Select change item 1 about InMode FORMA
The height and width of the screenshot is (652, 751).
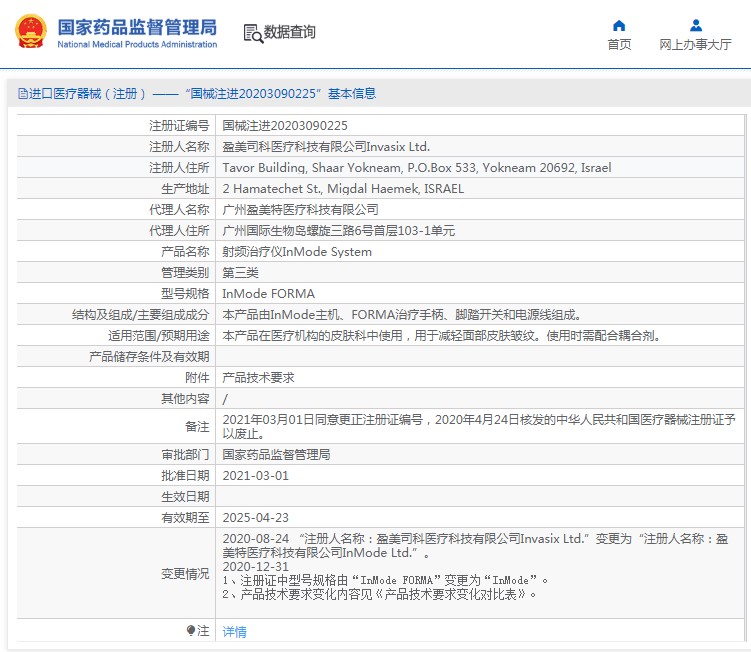tap(386, 580)
